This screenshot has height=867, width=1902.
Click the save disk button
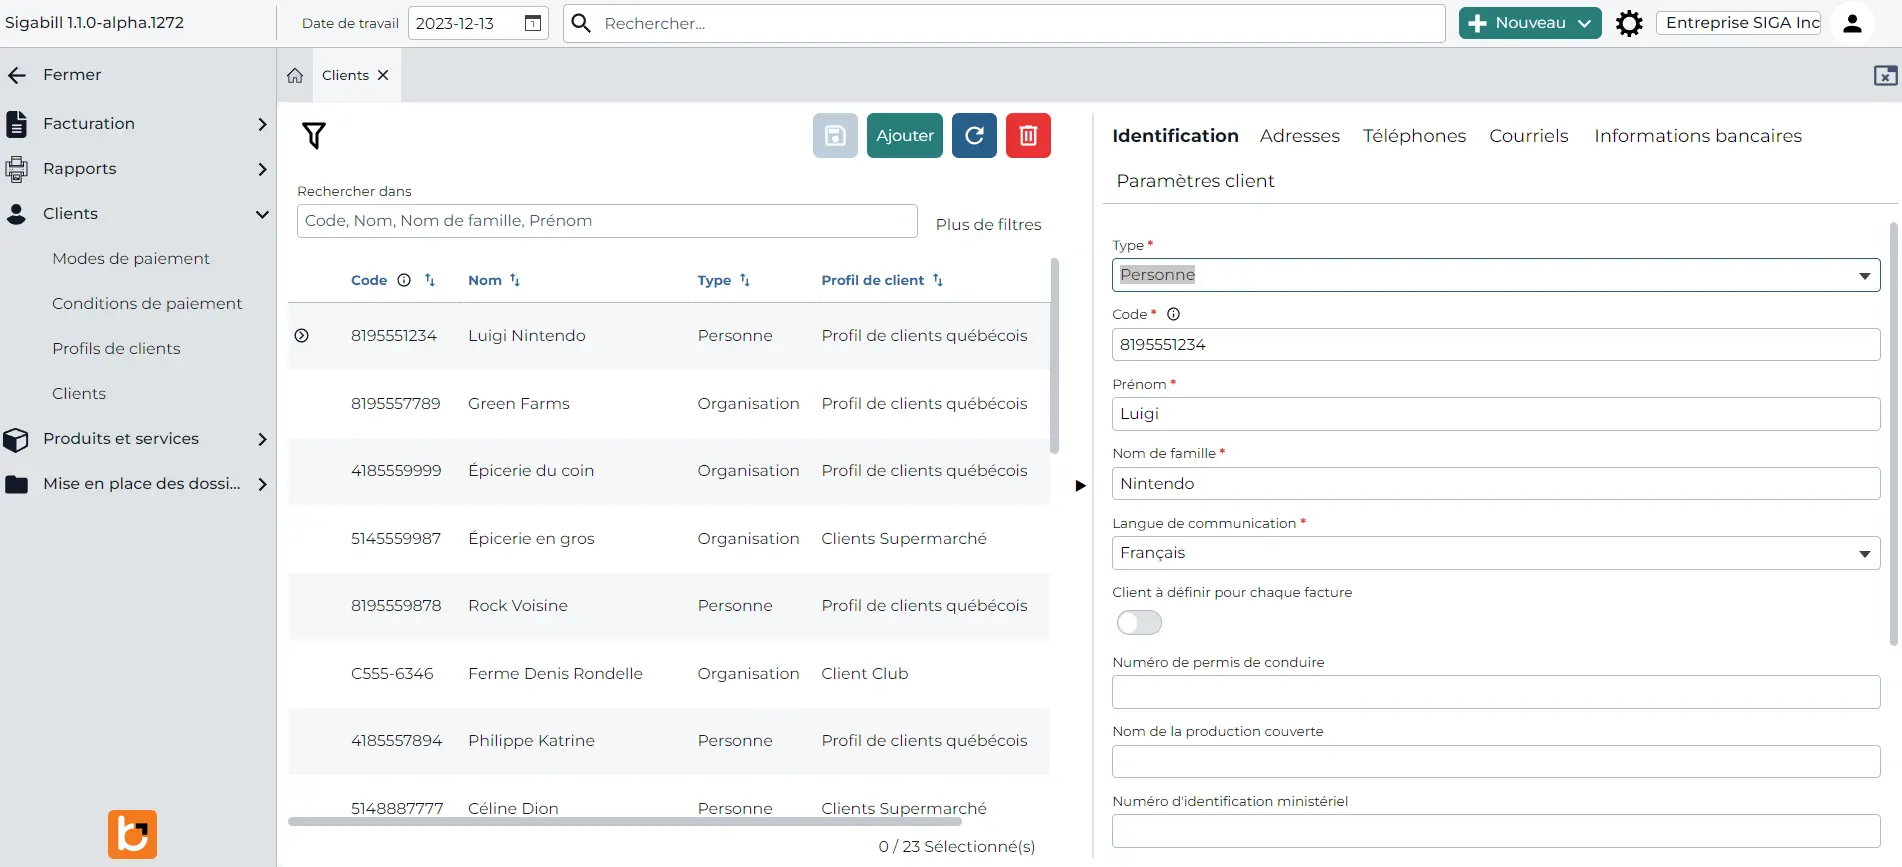coord(835,135)
